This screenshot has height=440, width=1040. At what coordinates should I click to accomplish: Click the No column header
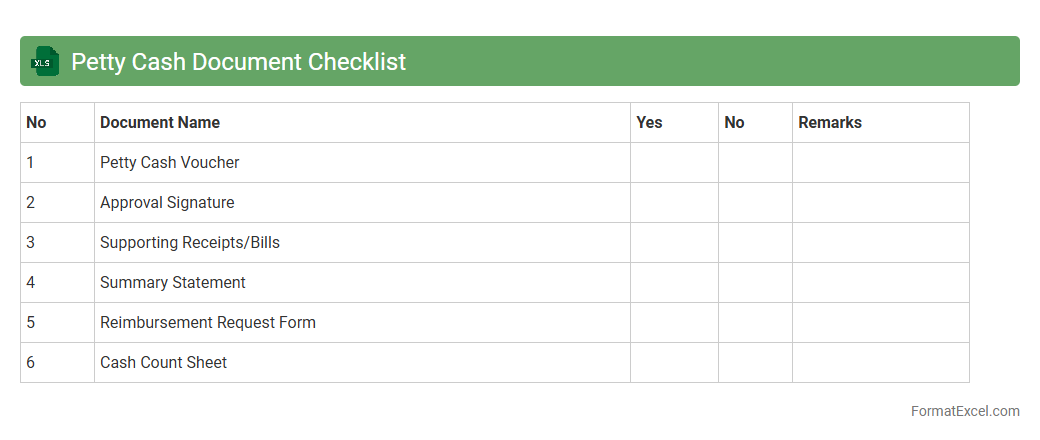734,122
